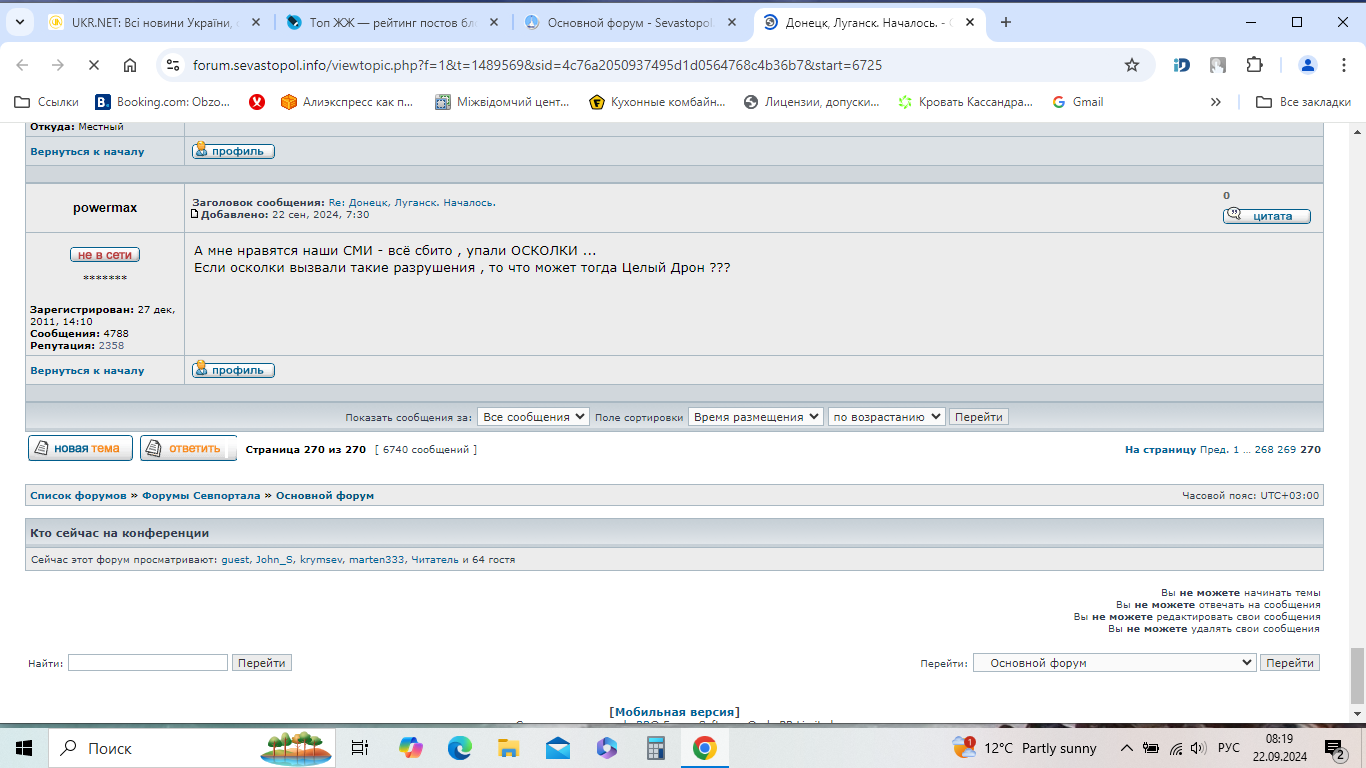Image resolution: width=1366 pixels, height=768 pixels.
Task: Expand the по возрастанию order dropdown
Action: 886,417
